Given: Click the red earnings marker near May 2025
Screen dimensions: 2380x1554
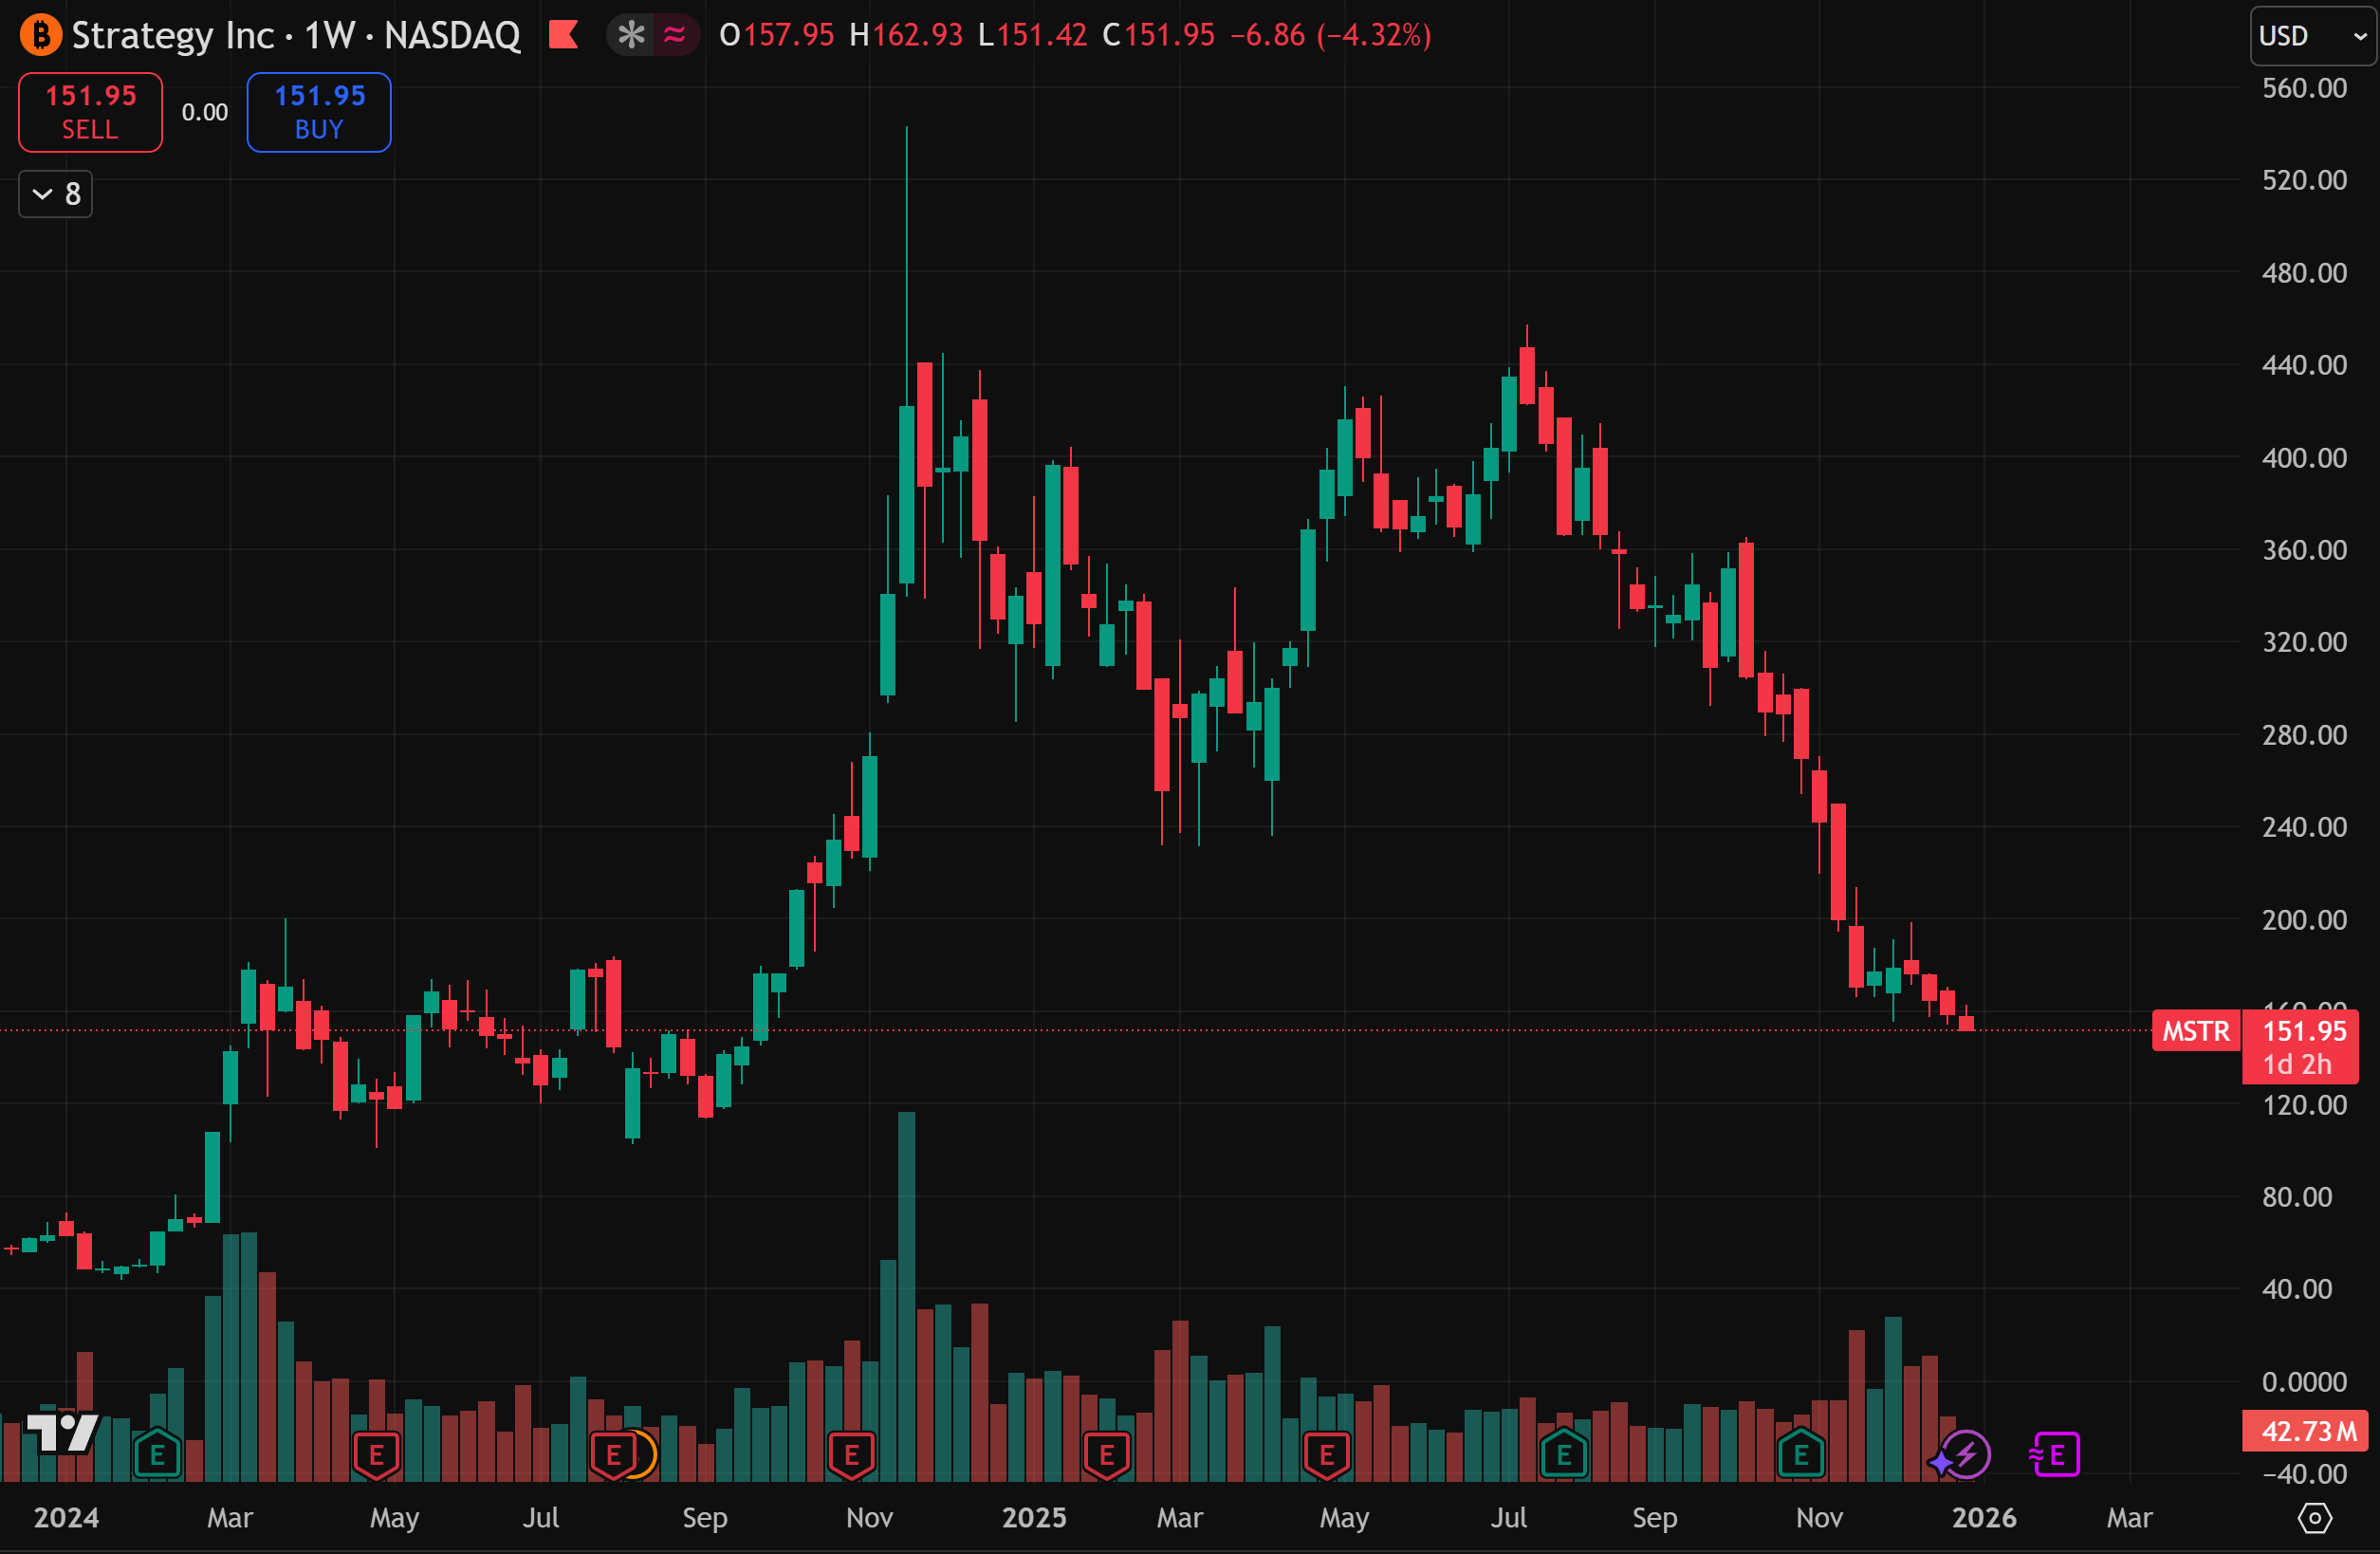Looking at the screenshot, I should (x=1326, y=1455).
